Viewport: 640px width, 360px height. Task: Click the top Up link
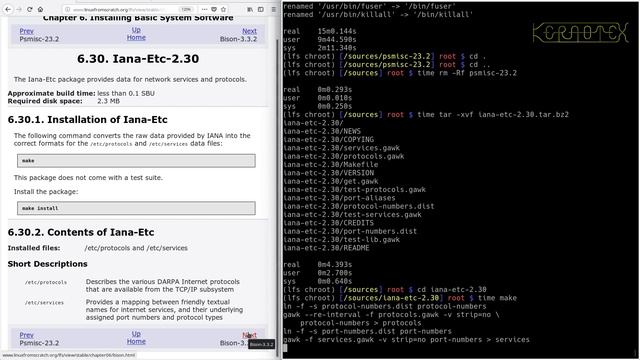click(136, 30)
